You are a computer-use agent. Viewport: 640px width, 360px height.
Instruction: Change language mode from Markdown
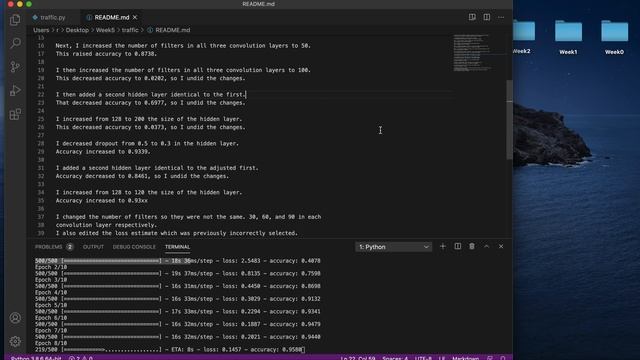click(x=465, y=358)
